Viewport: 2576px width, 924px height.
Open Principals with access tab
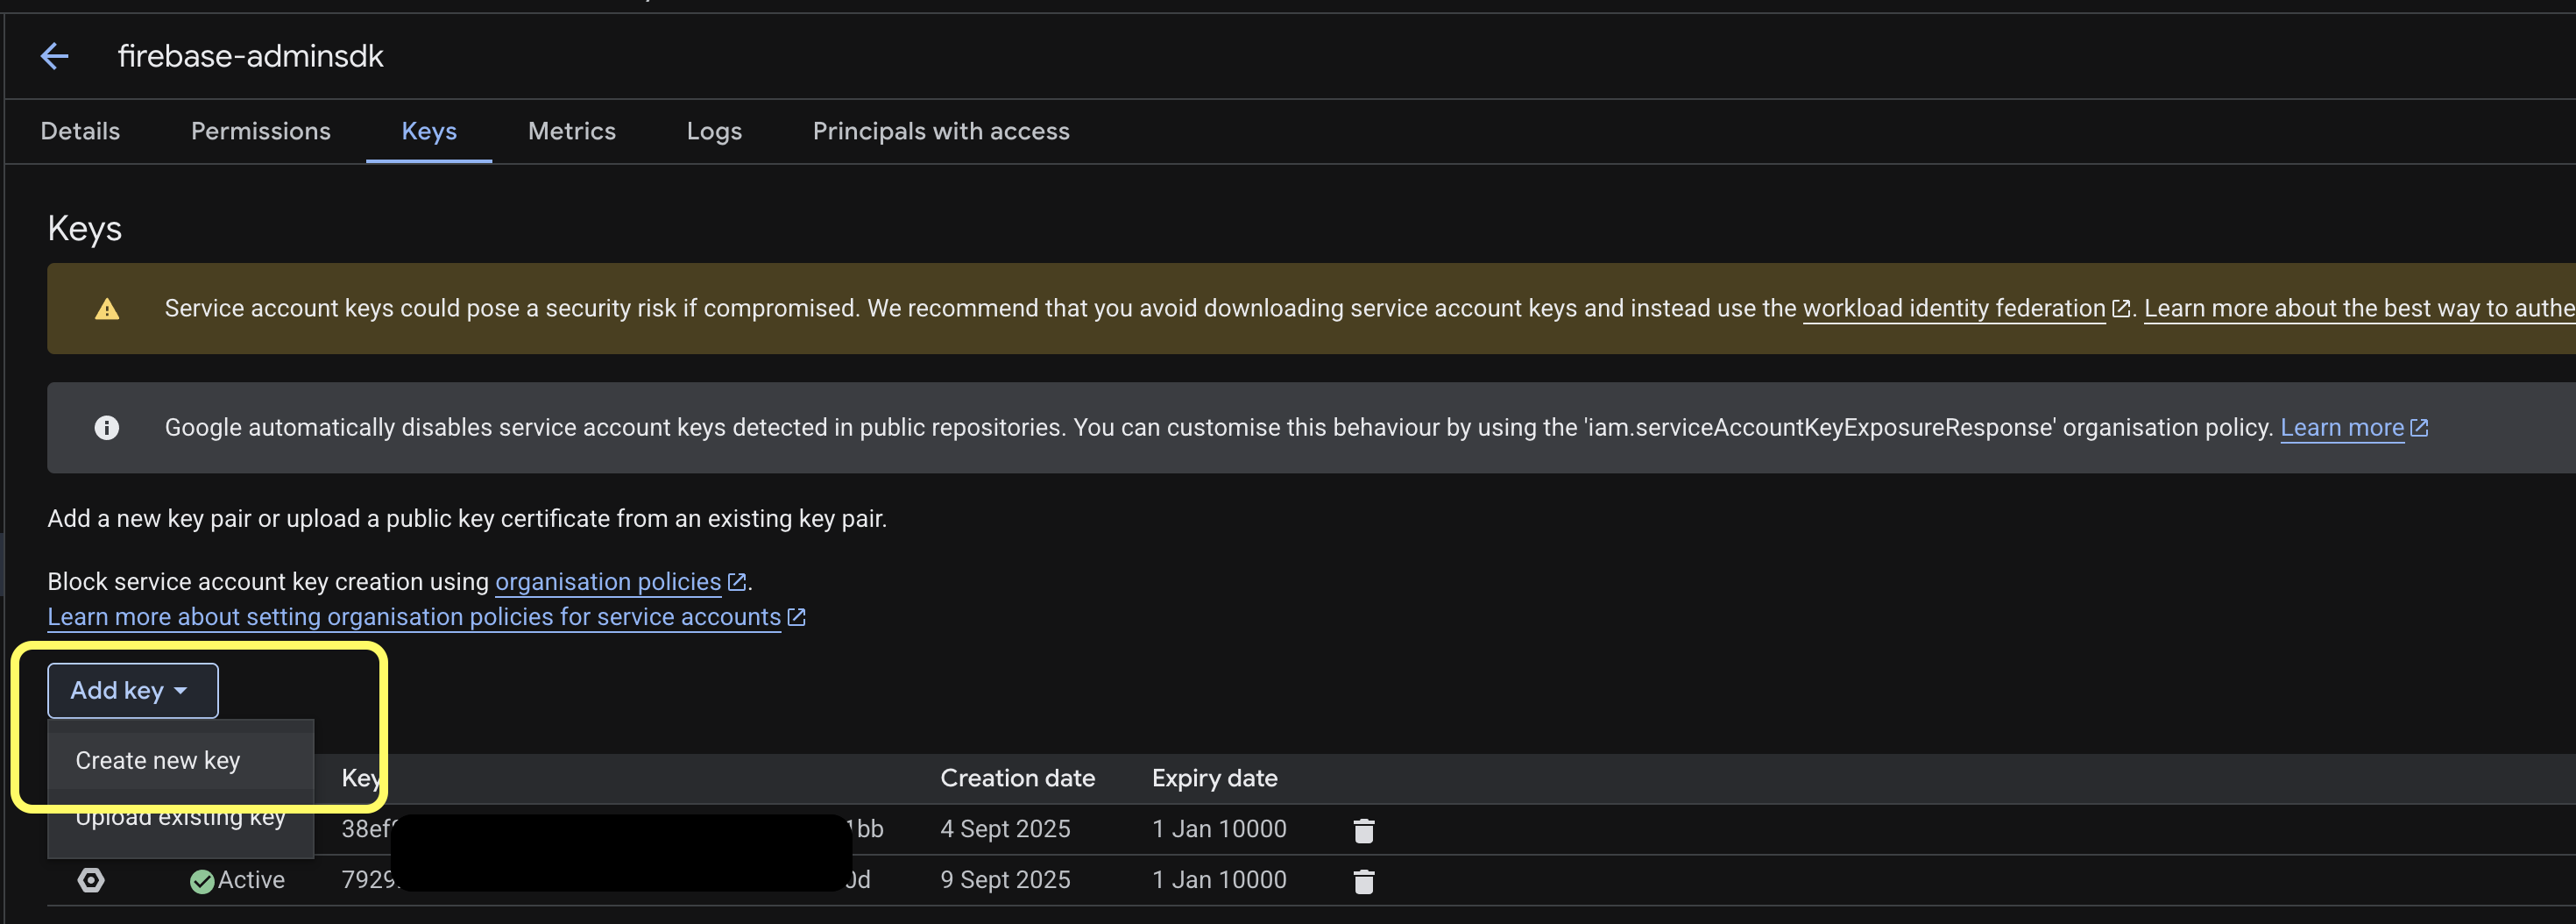[x=941, y=131]
